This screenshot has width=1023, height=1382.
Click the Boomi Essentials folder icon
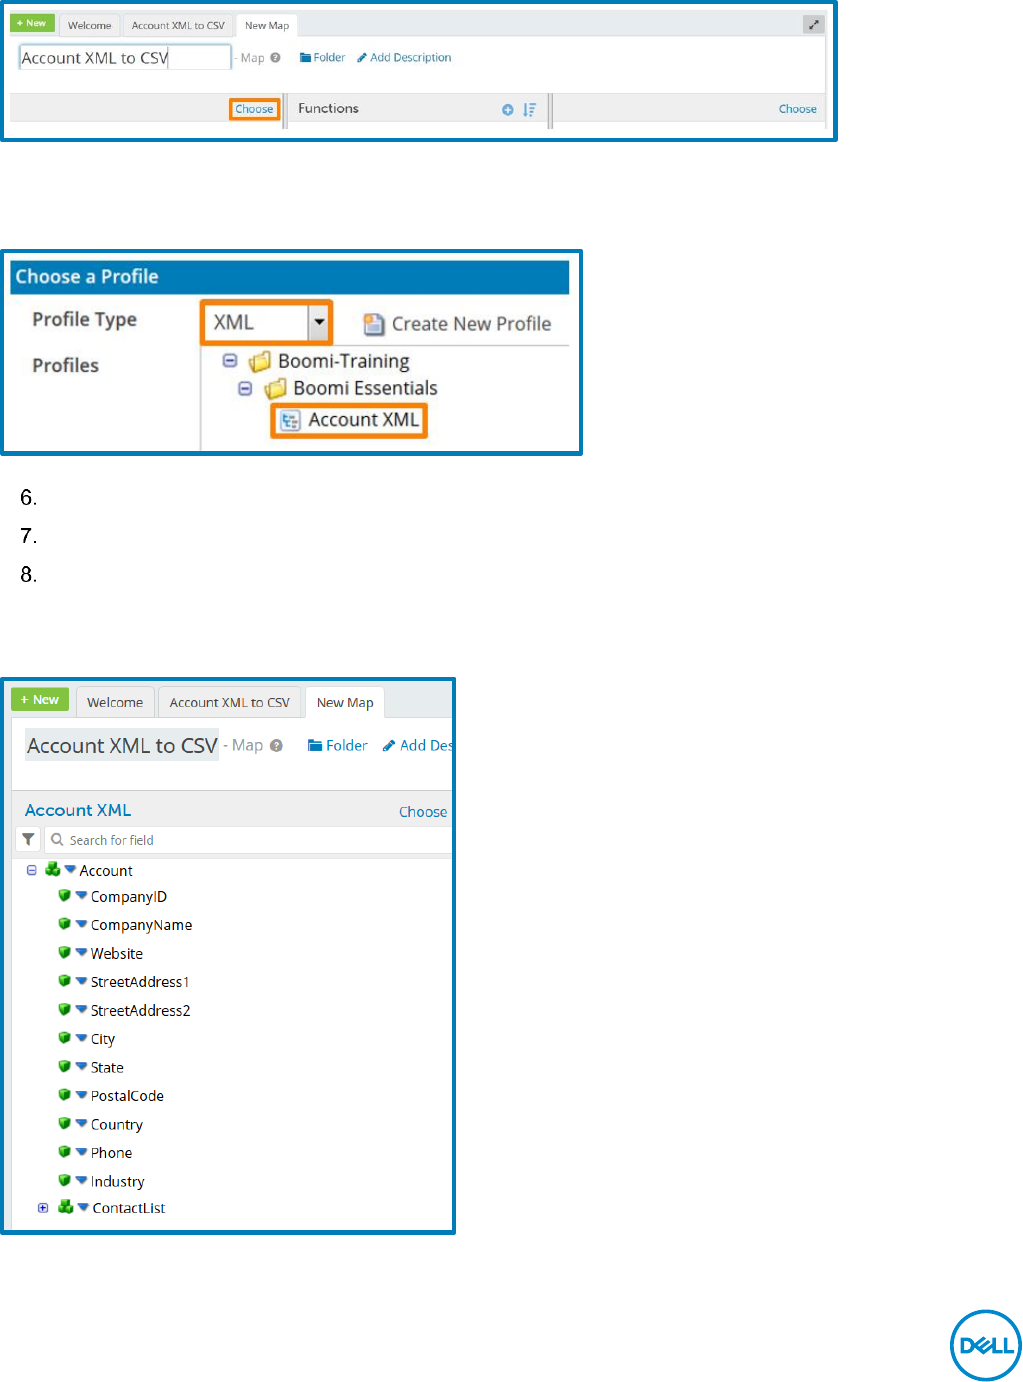275,388
